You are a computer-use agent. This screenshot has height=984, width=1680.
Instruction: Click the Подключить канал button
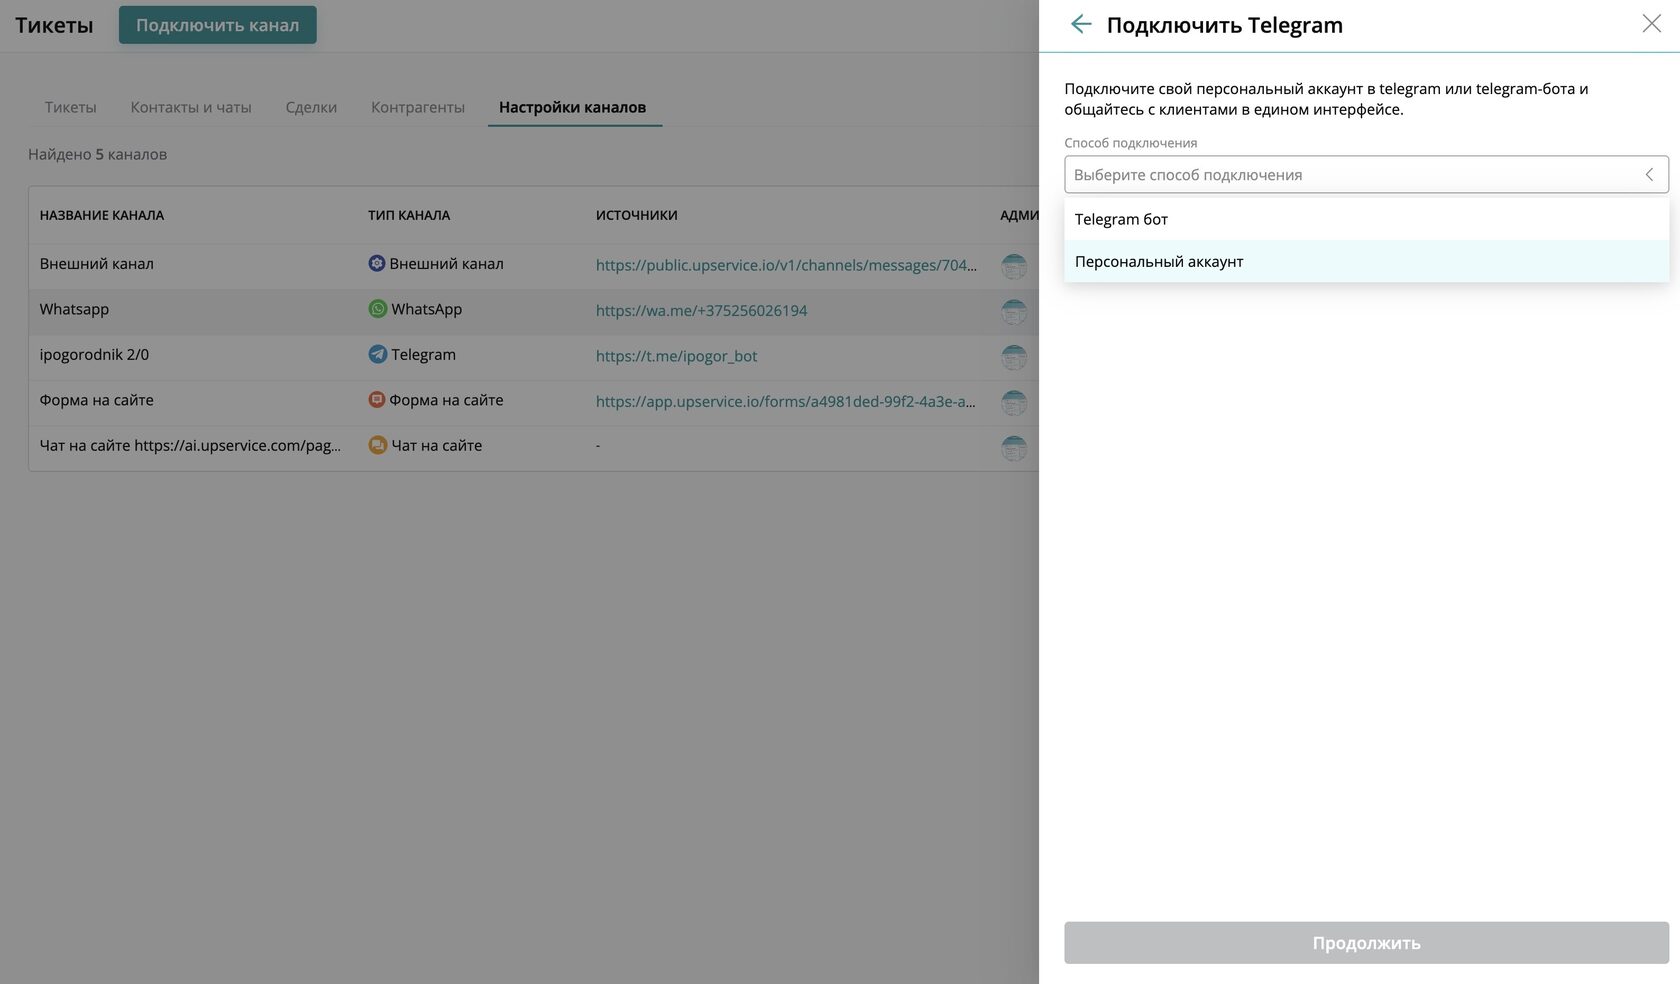217,25
